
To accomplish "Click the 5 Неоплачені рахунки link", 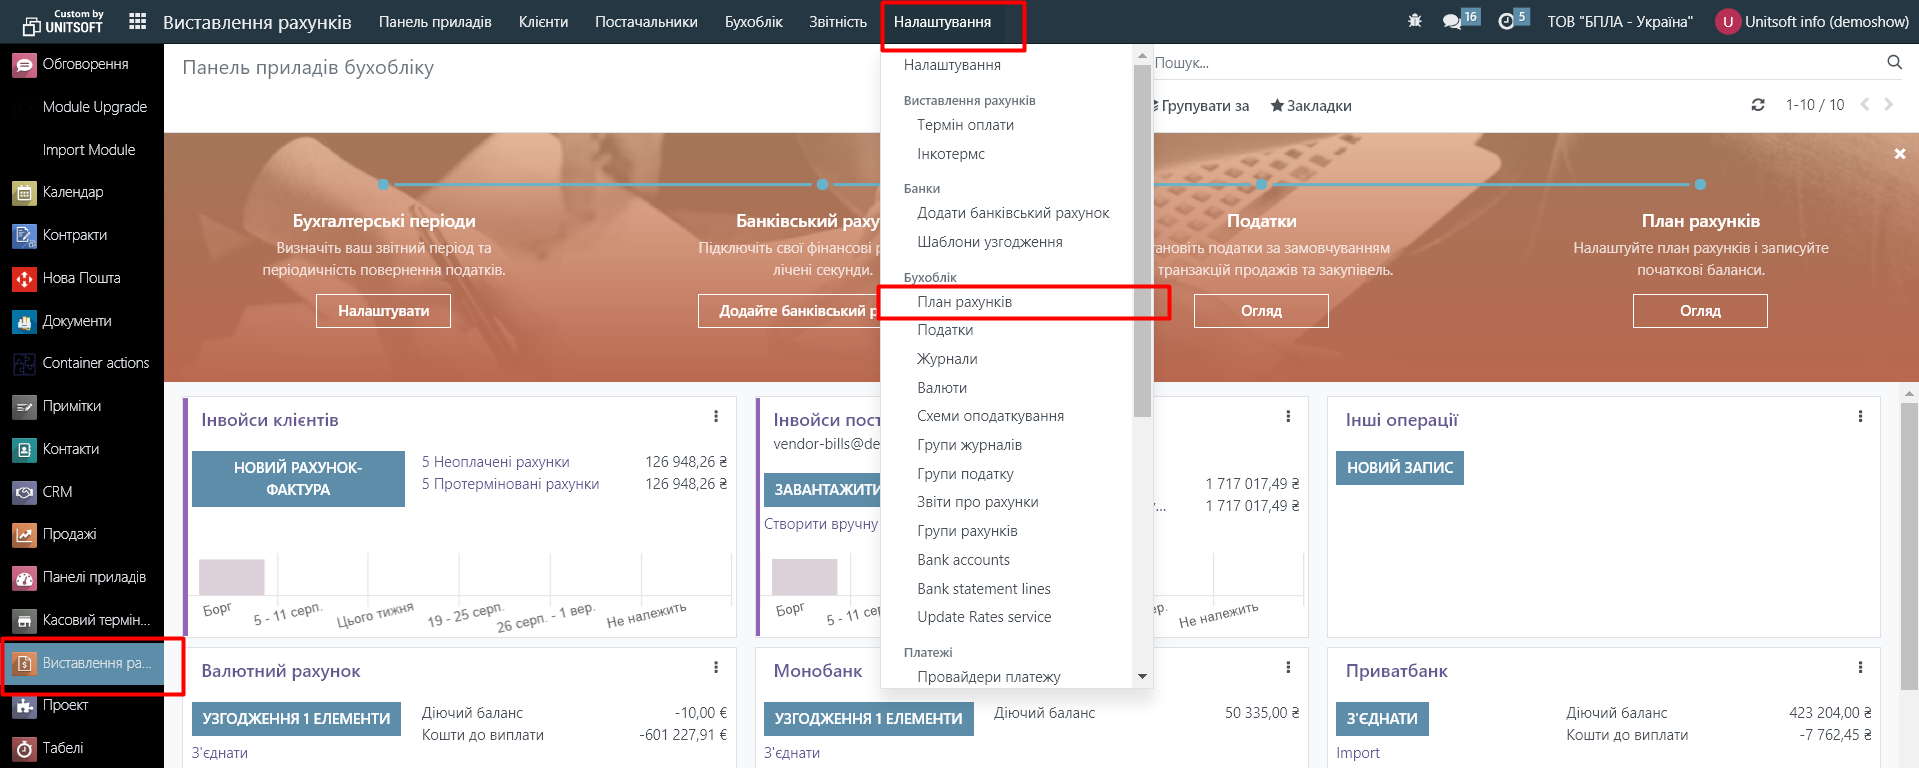I will click(495, 462).
